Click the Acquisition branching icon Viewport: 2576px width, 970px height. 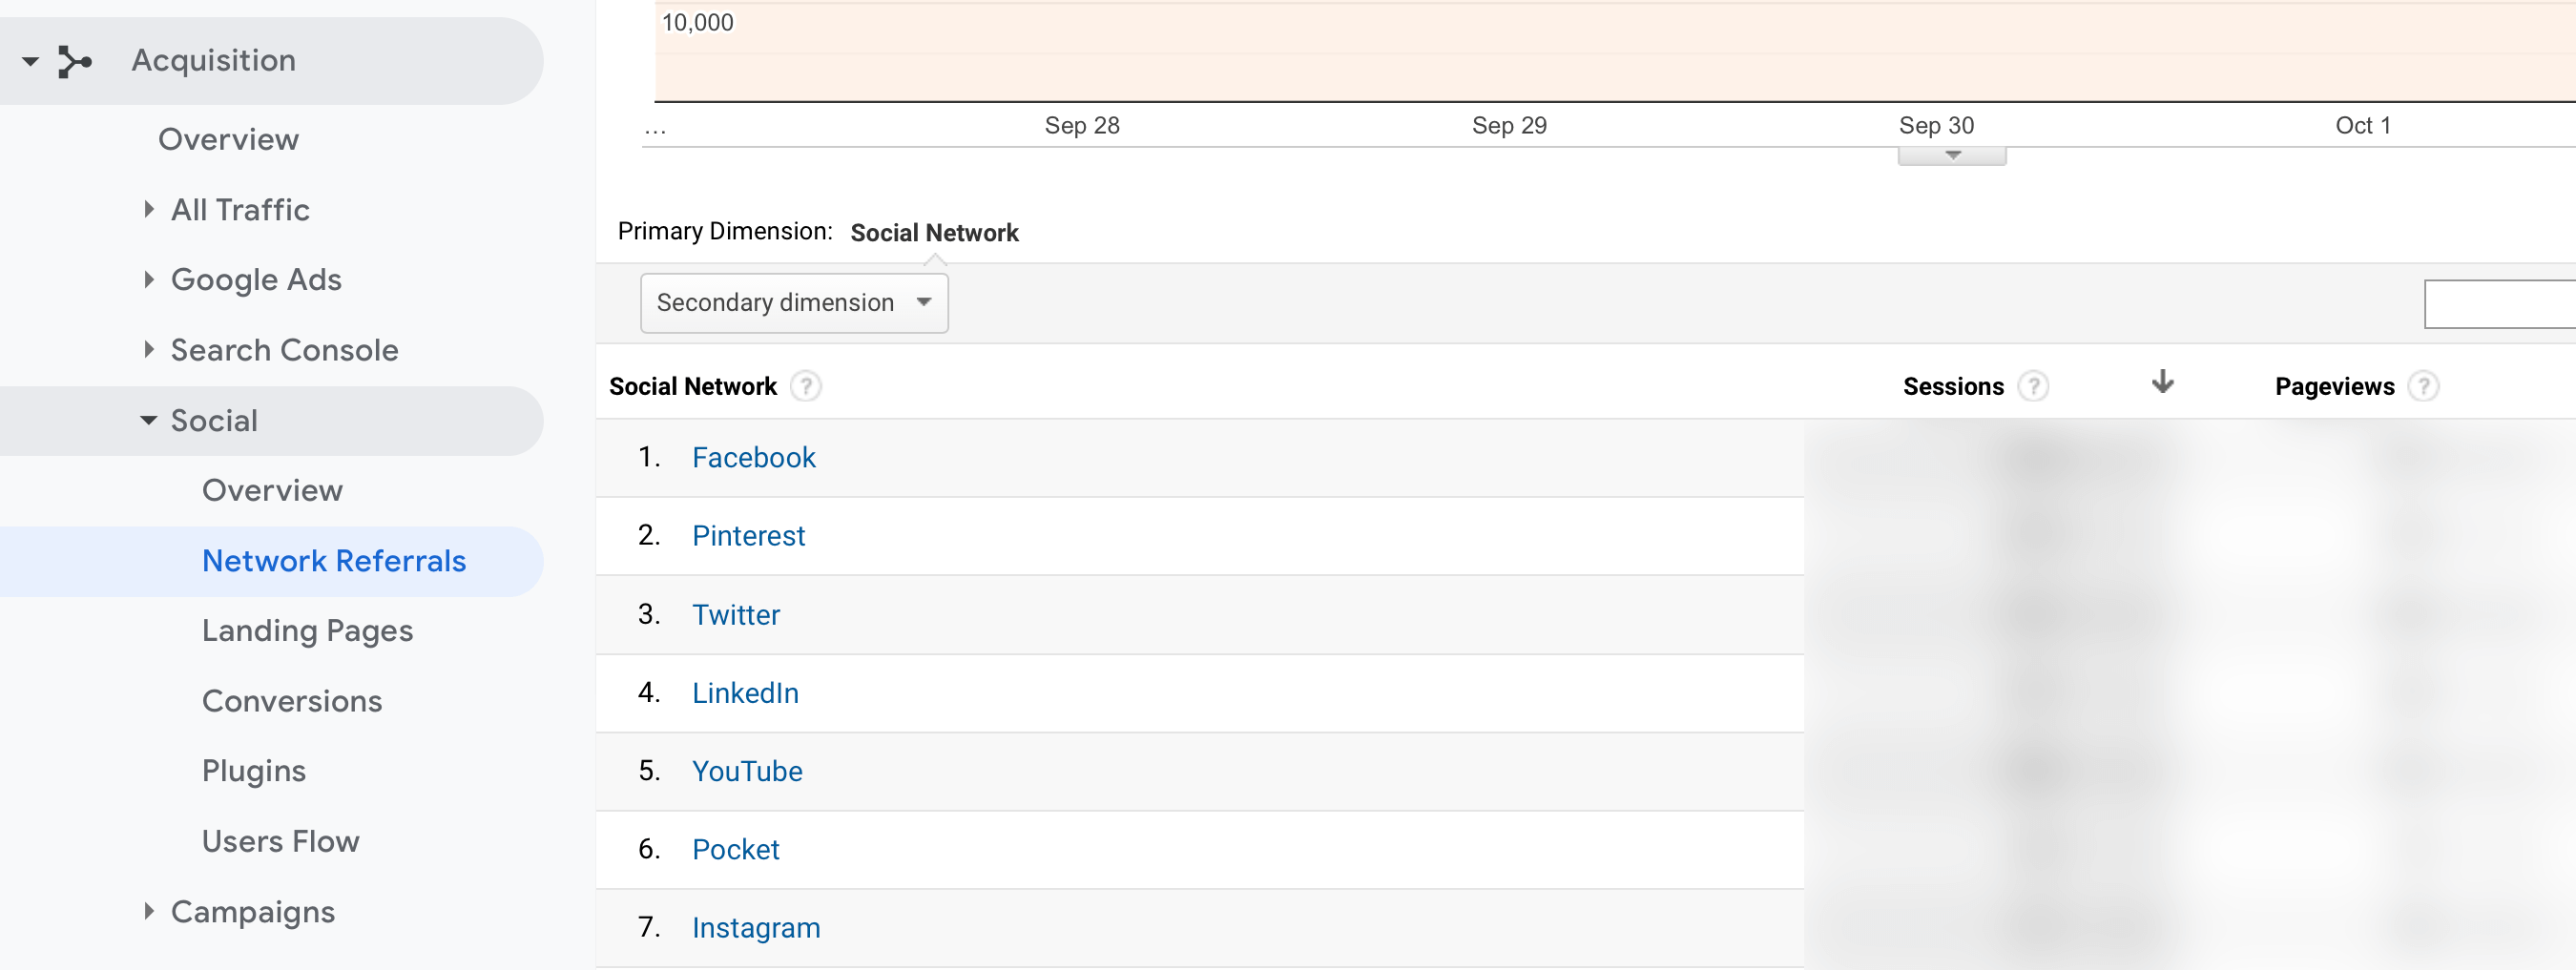tap(75, 61)
